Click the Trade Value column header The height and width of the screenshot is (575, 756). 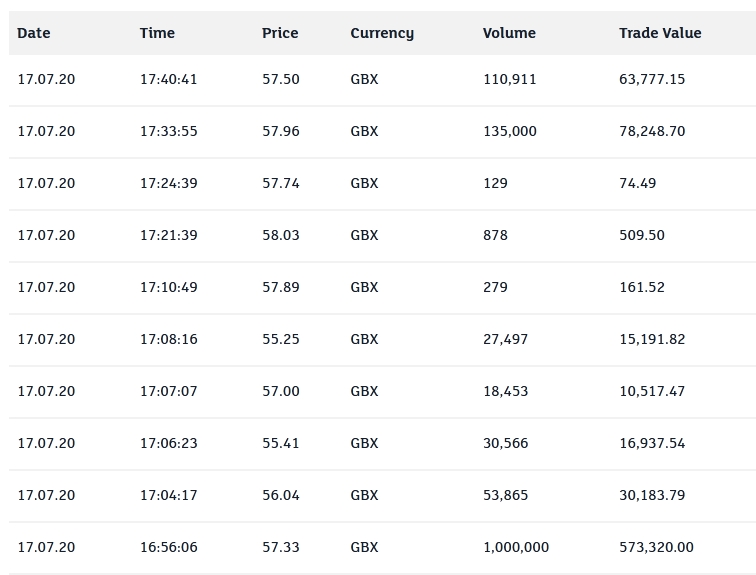tap(660, 33)
